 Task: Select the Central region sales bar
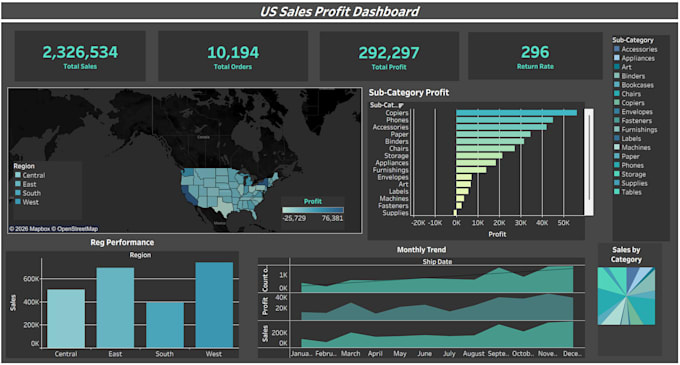(66, 319)
